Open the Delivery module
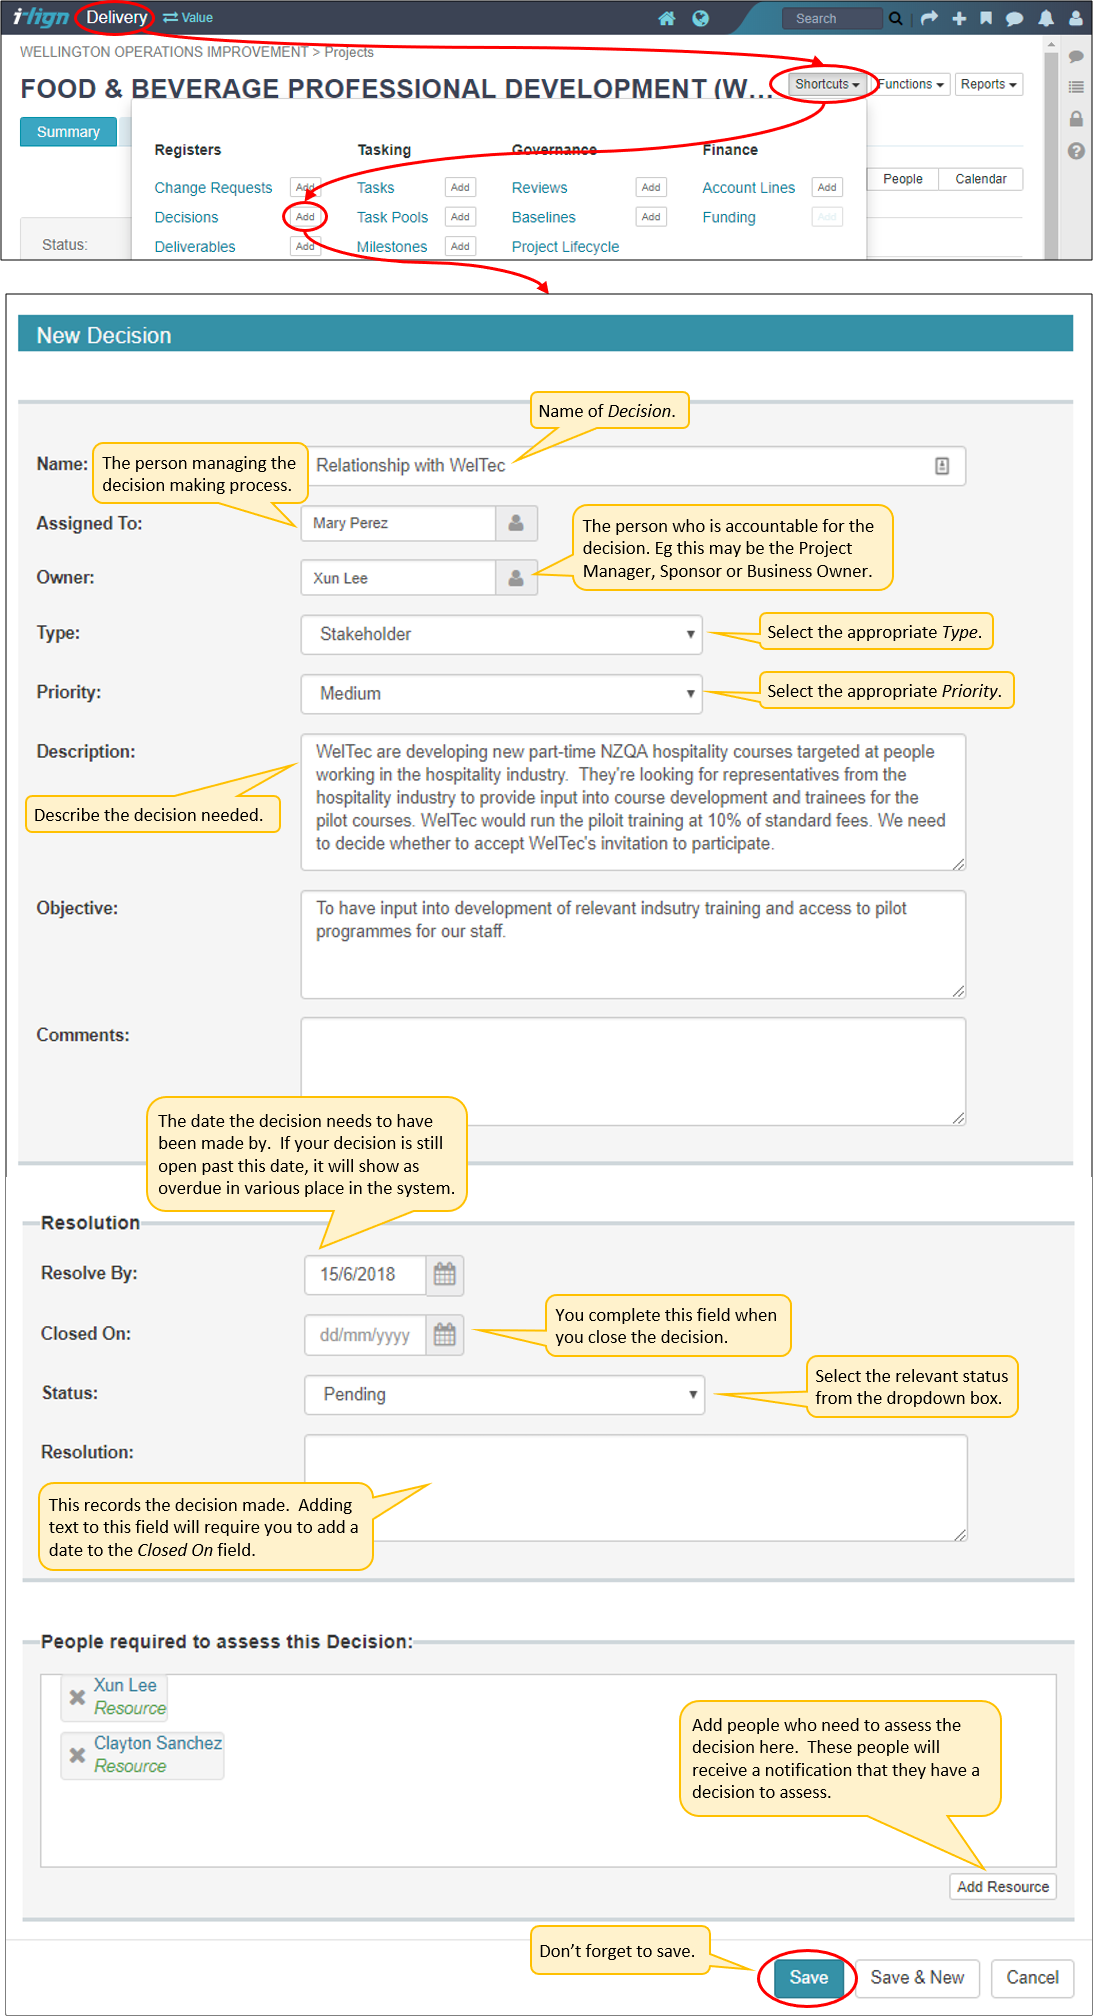 click(x=116, y=18)
